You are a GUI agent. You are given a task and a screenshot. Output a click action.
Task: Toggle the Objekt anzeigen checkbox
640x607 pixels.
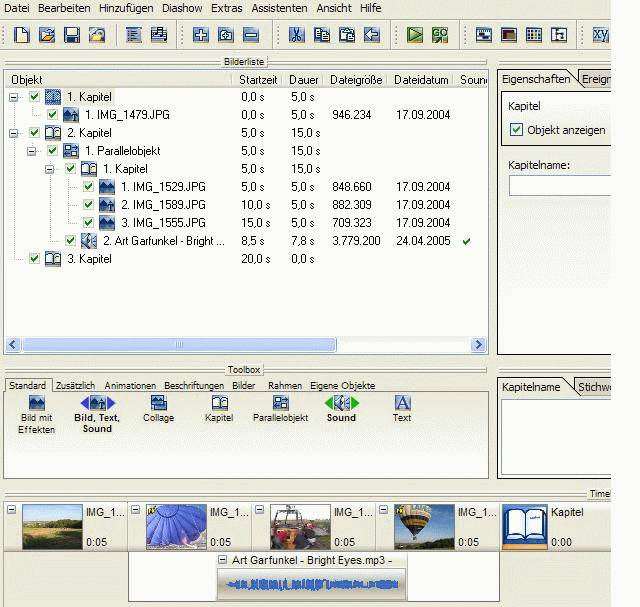point(517,130)
